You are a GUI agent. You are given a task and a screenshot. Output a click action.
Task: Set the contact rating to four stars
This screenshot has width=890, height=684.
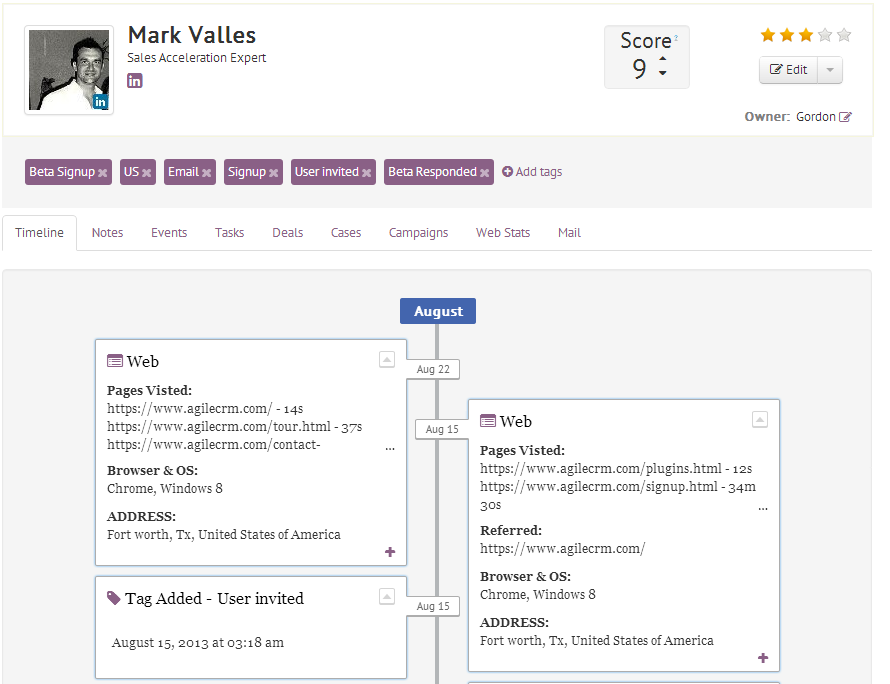pos(824,33)
